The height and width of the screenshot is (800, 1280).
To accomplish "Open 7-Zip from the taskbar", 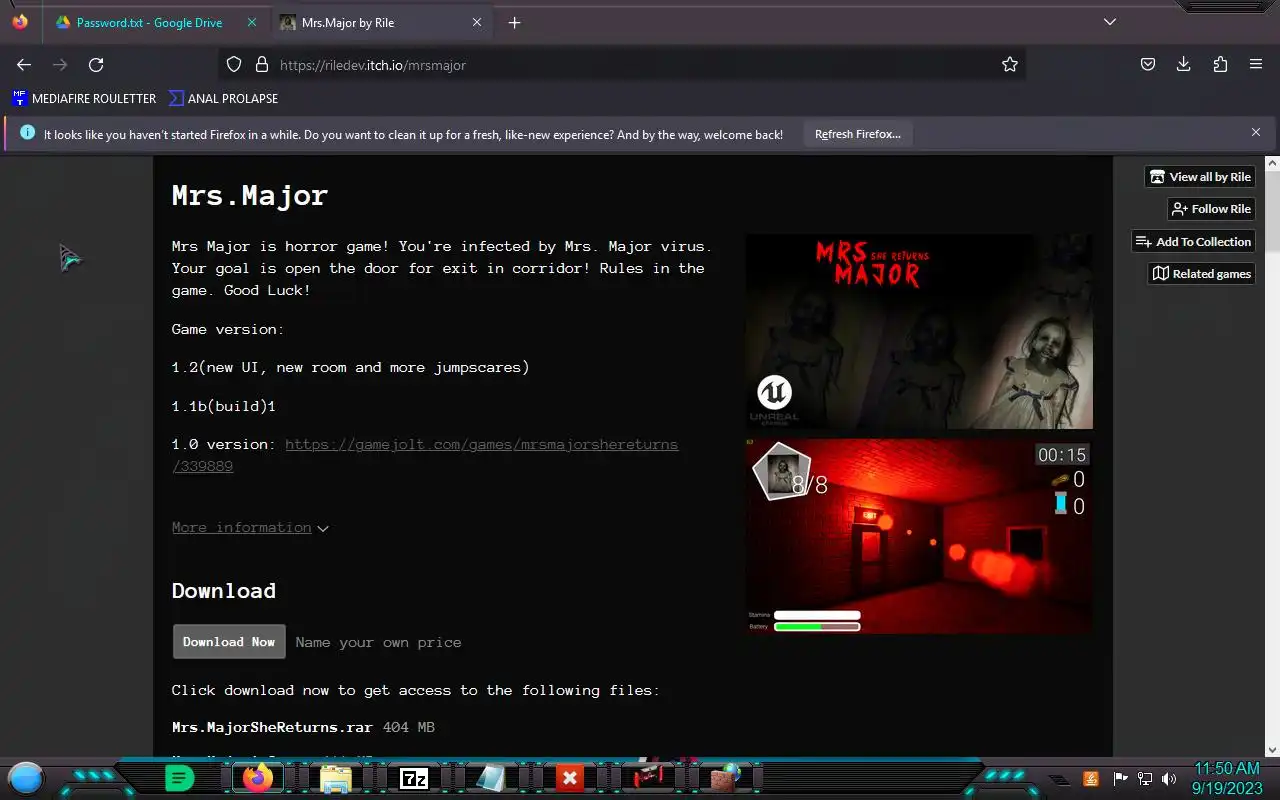I will coord(414,778).
